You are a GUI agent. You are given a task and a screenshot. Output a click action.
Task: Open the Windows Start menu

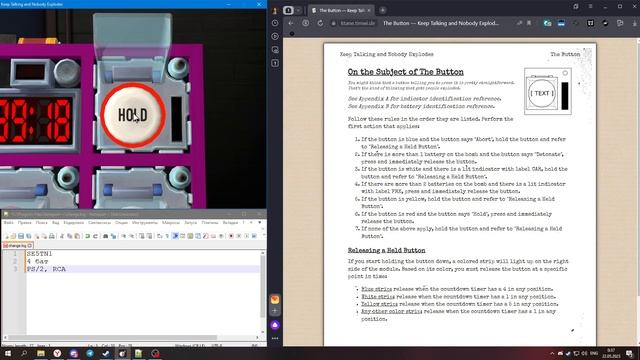[x=8, y=353]
